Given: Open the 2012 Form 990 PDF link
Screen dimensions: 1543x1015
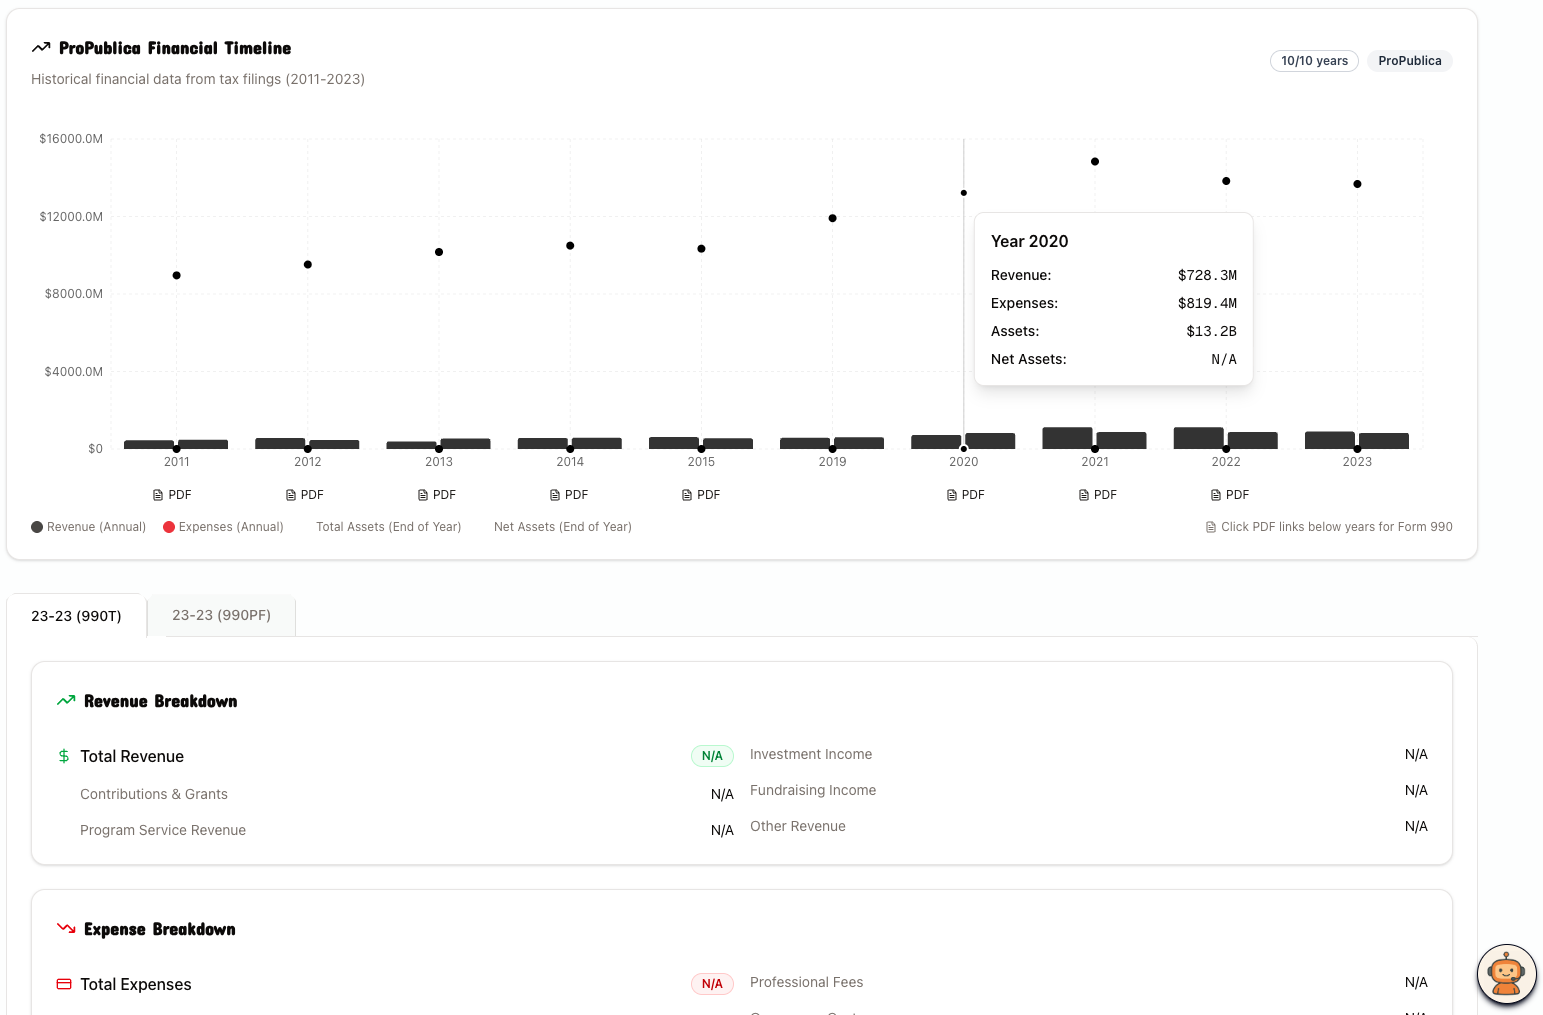Looking at the screenshot, I should pos(304,495).
